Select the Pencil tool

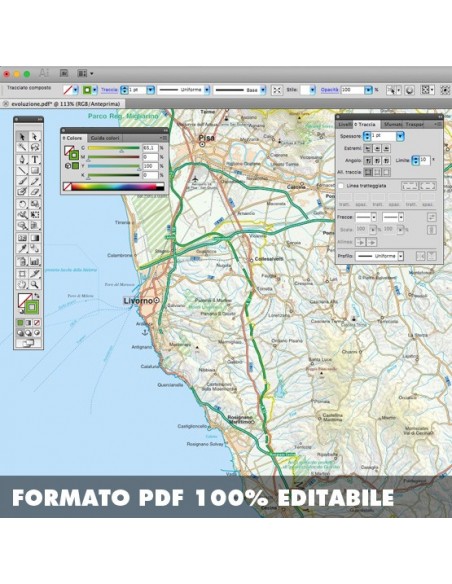(35, 181)
